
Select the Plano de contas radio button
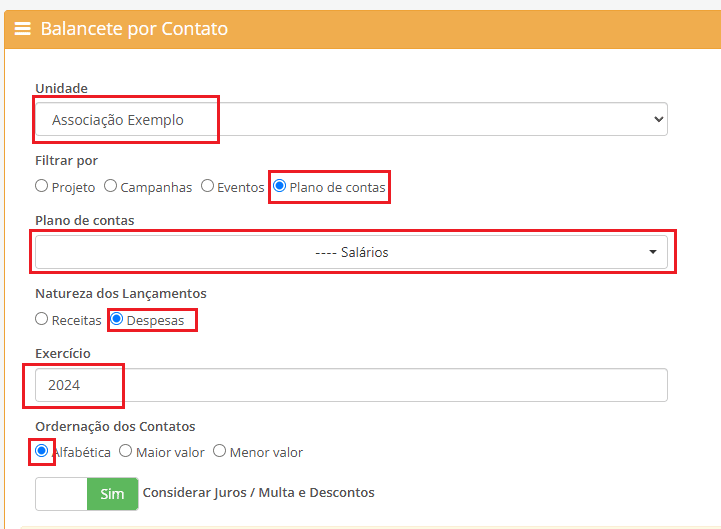click(x=280, y=186)
